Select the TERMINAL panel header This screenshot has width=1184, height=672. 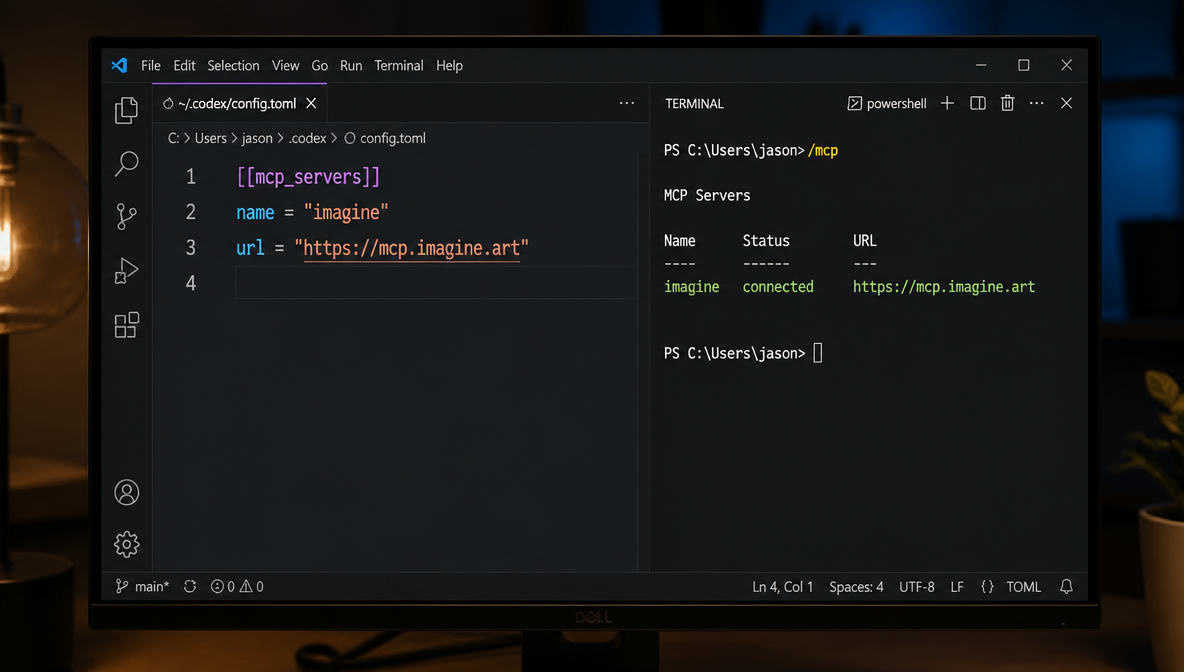pos(695,103)
